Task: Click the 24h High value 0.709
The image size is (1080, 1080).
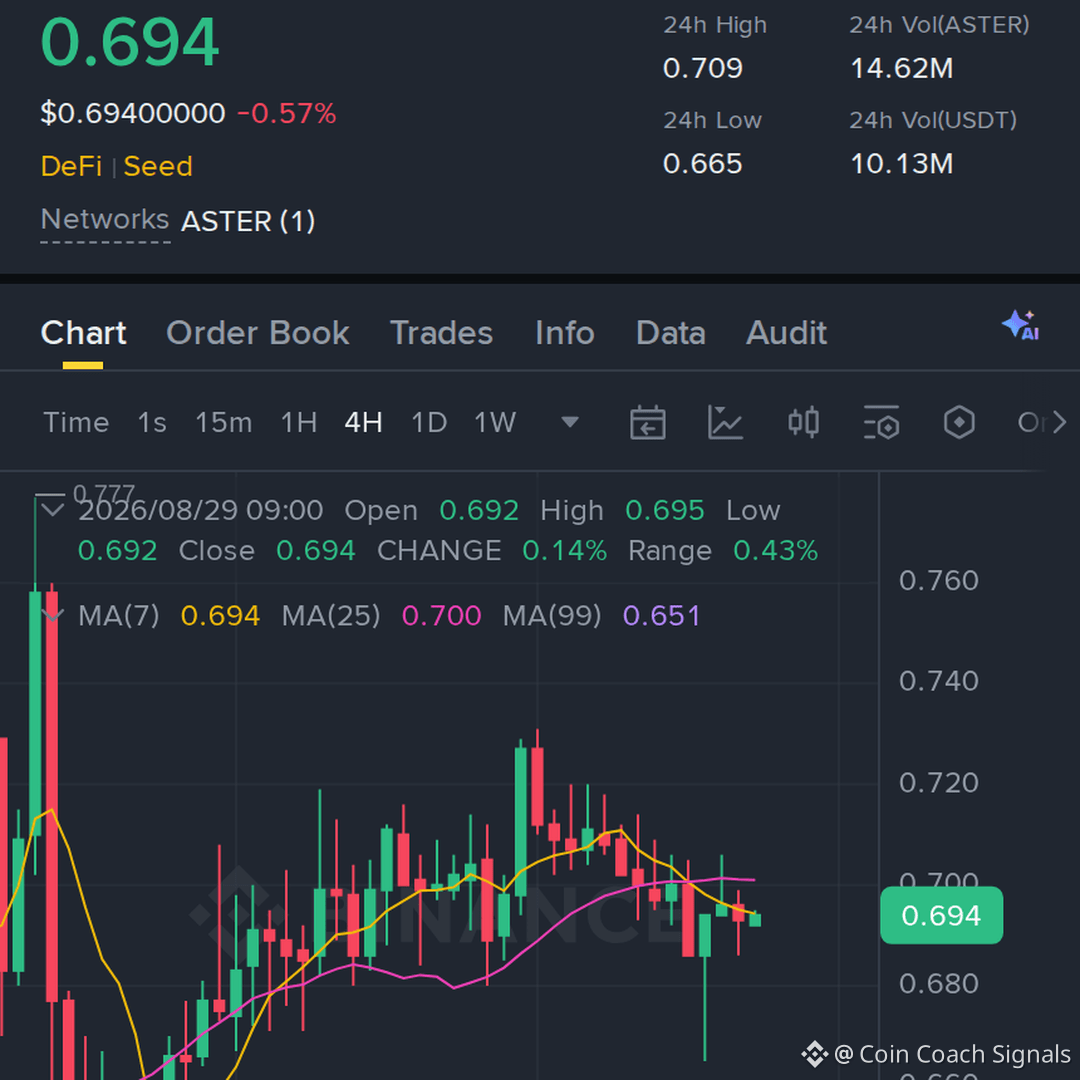Action: 703,68
